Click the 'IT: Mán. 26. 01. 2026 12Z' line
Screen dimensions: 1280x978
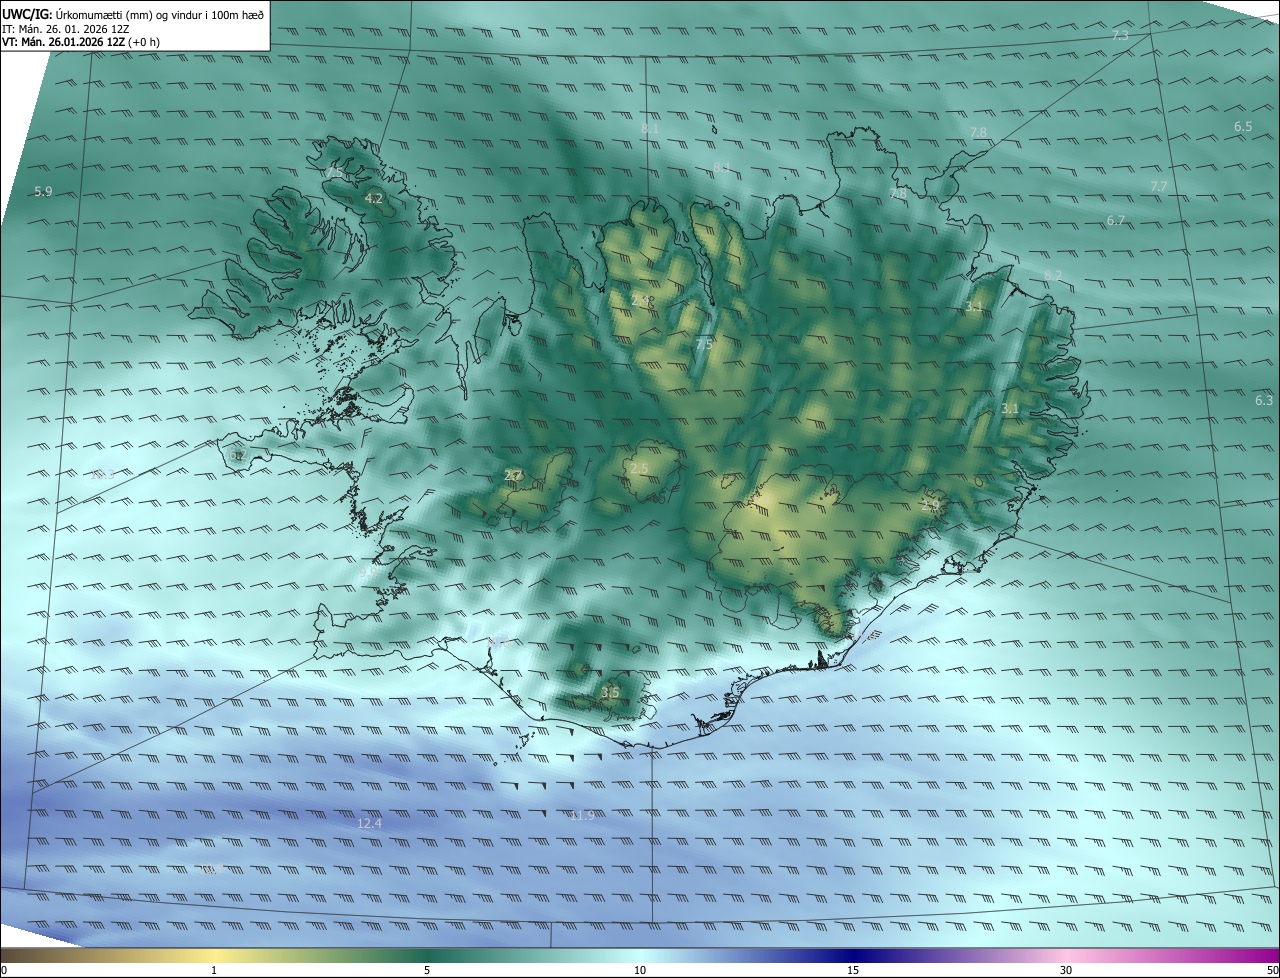pos(65,28)
